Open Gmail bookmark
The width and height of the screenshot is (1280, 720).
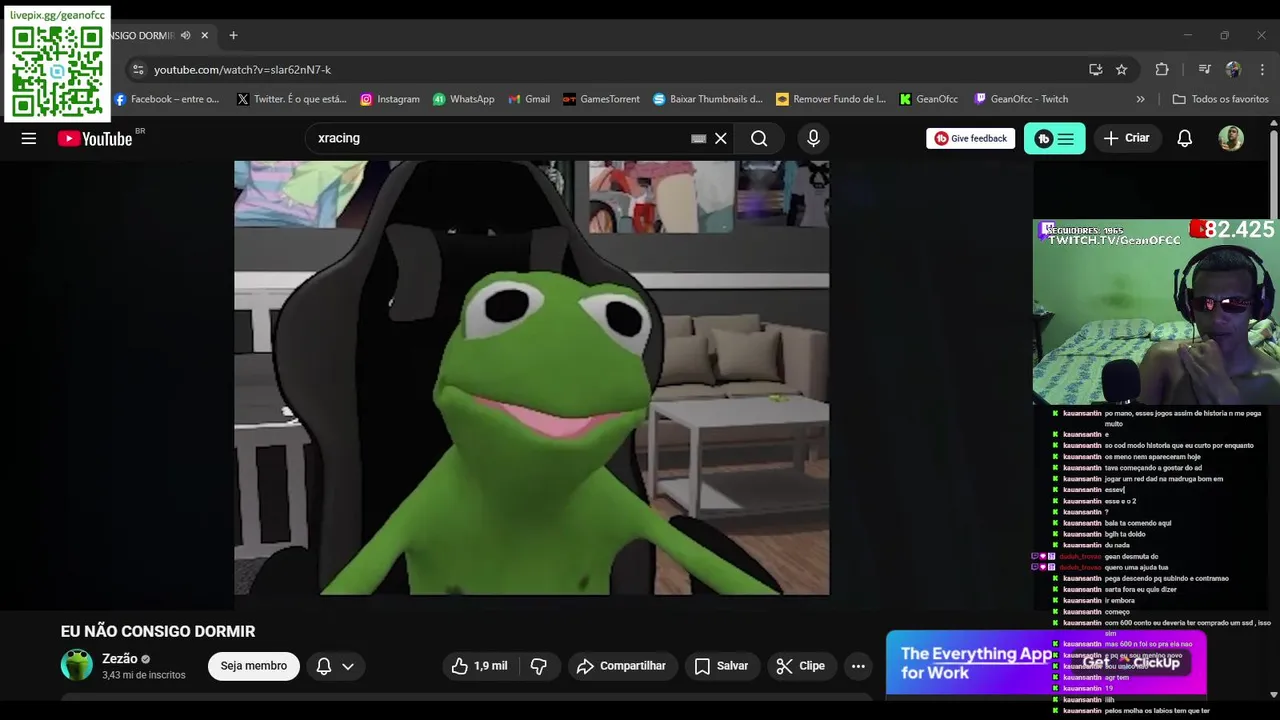click(x=529, y=99)
